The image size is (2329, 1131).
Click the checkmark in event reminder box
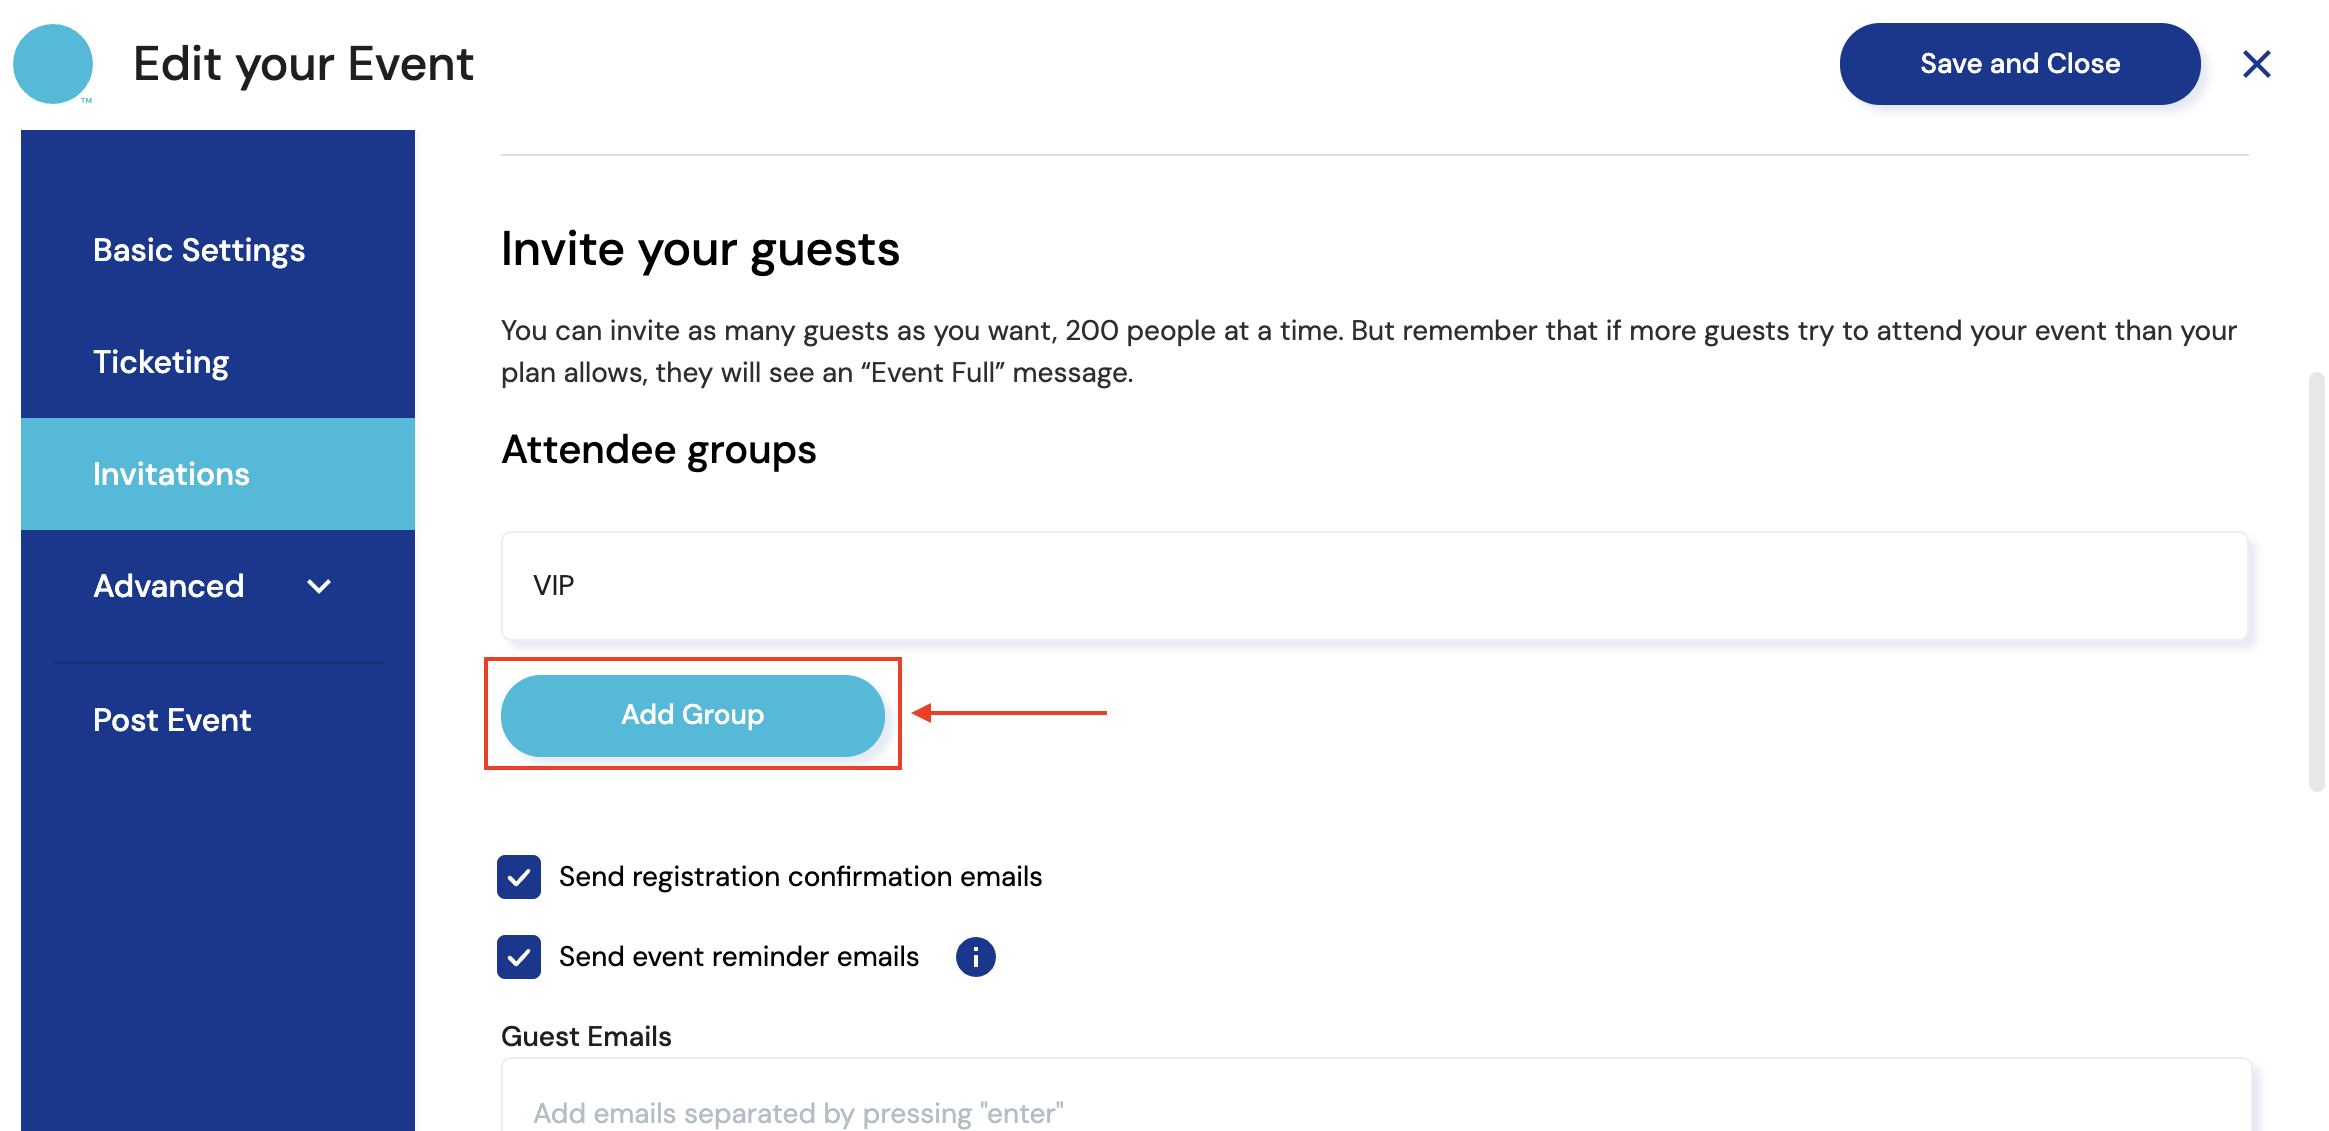tap(519, 958)
